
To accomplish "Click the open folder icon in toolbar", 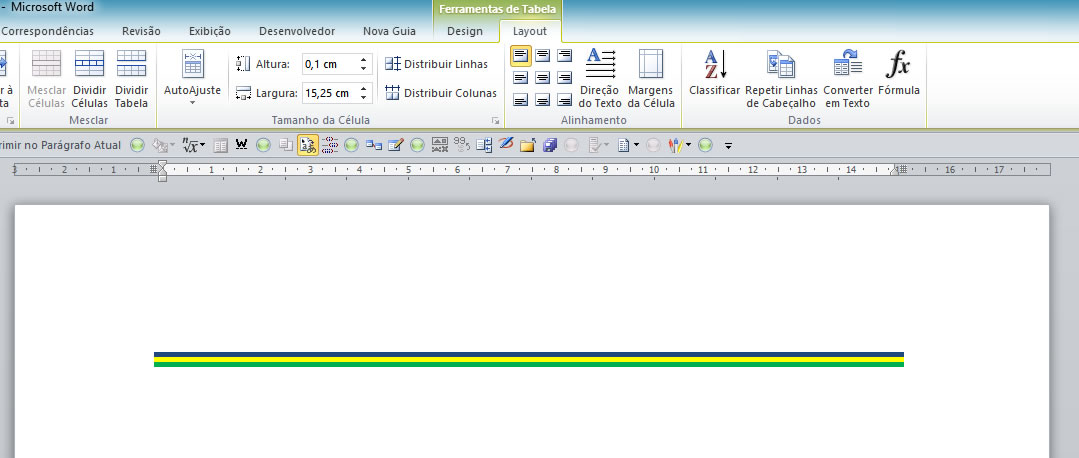I will (528, 145).
